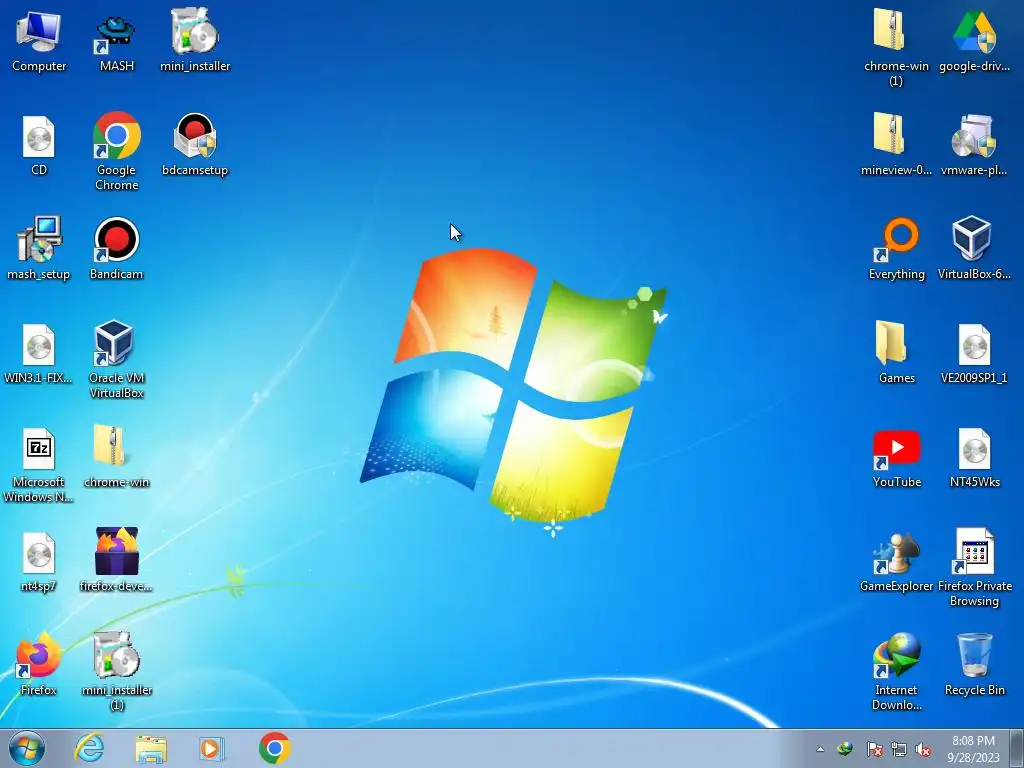Select the bdcamsetup installer icon
Screen dimensions: 1024x768
pyautogui.click(x=195, y=146)
